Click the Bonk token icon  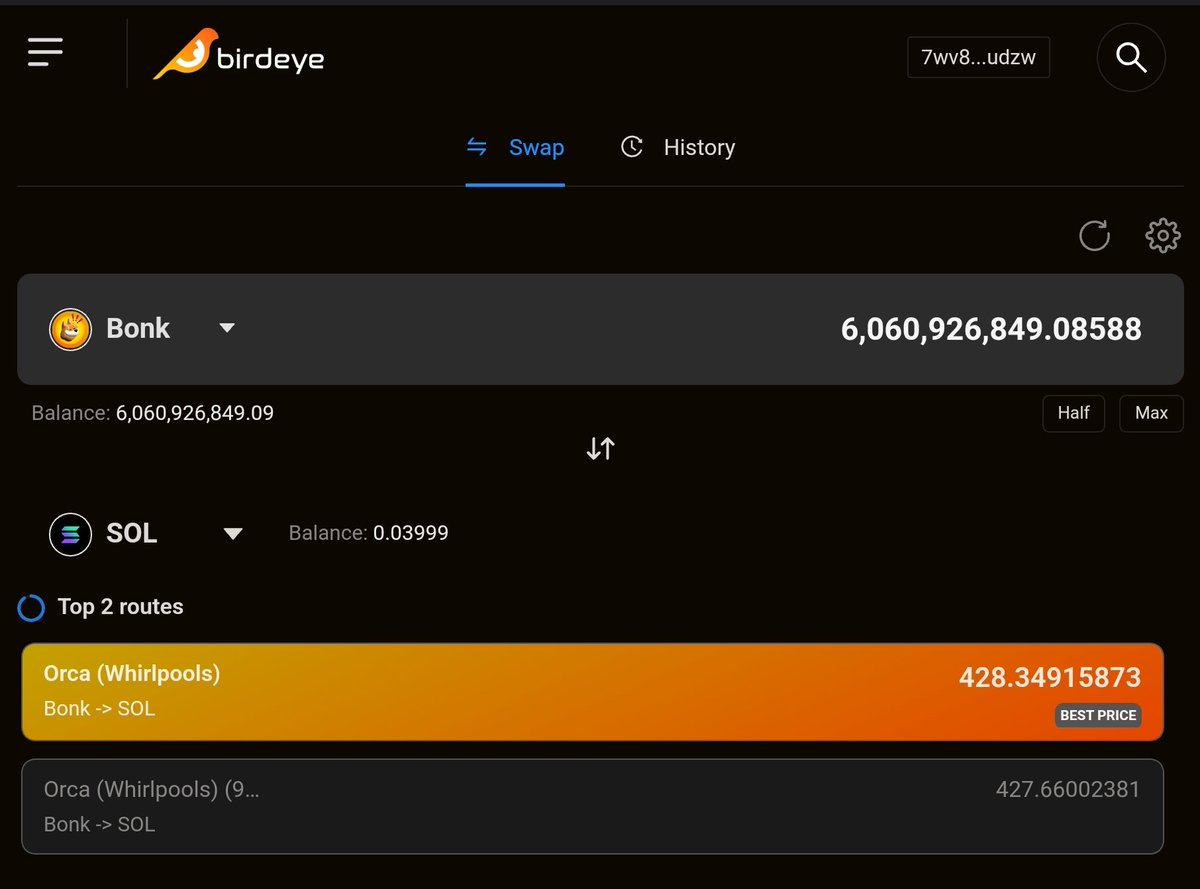70,329
